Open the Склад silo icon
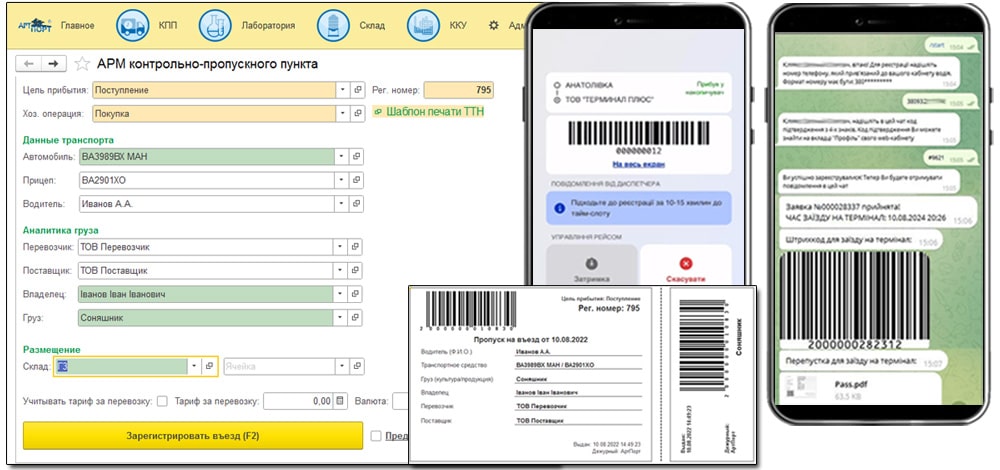Image resolution: width=1000 pixels, height=470 pixels. pyautogui.click(x=334, y=26)
